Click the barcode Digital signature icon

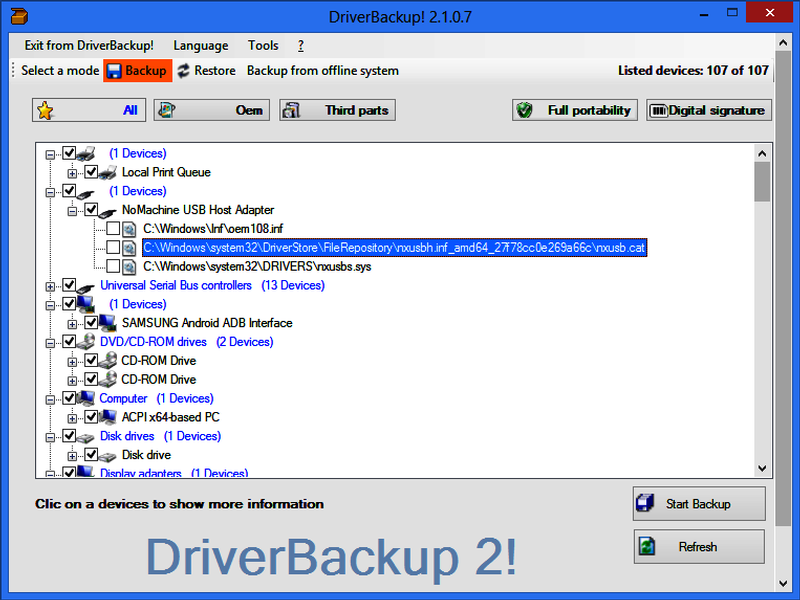point(658,110)
